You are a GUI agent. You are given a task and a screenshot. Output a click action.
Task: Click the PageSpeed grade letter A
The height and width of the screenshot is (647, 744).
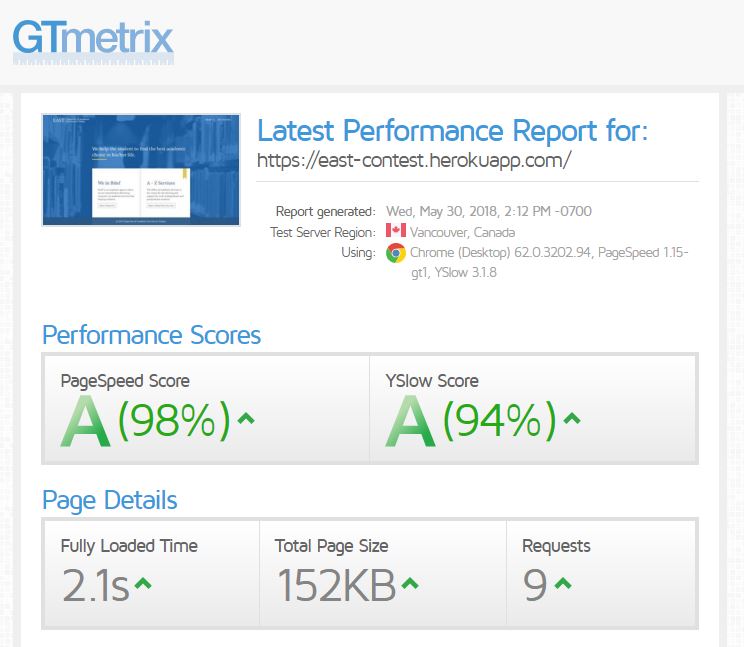point(85,422)
